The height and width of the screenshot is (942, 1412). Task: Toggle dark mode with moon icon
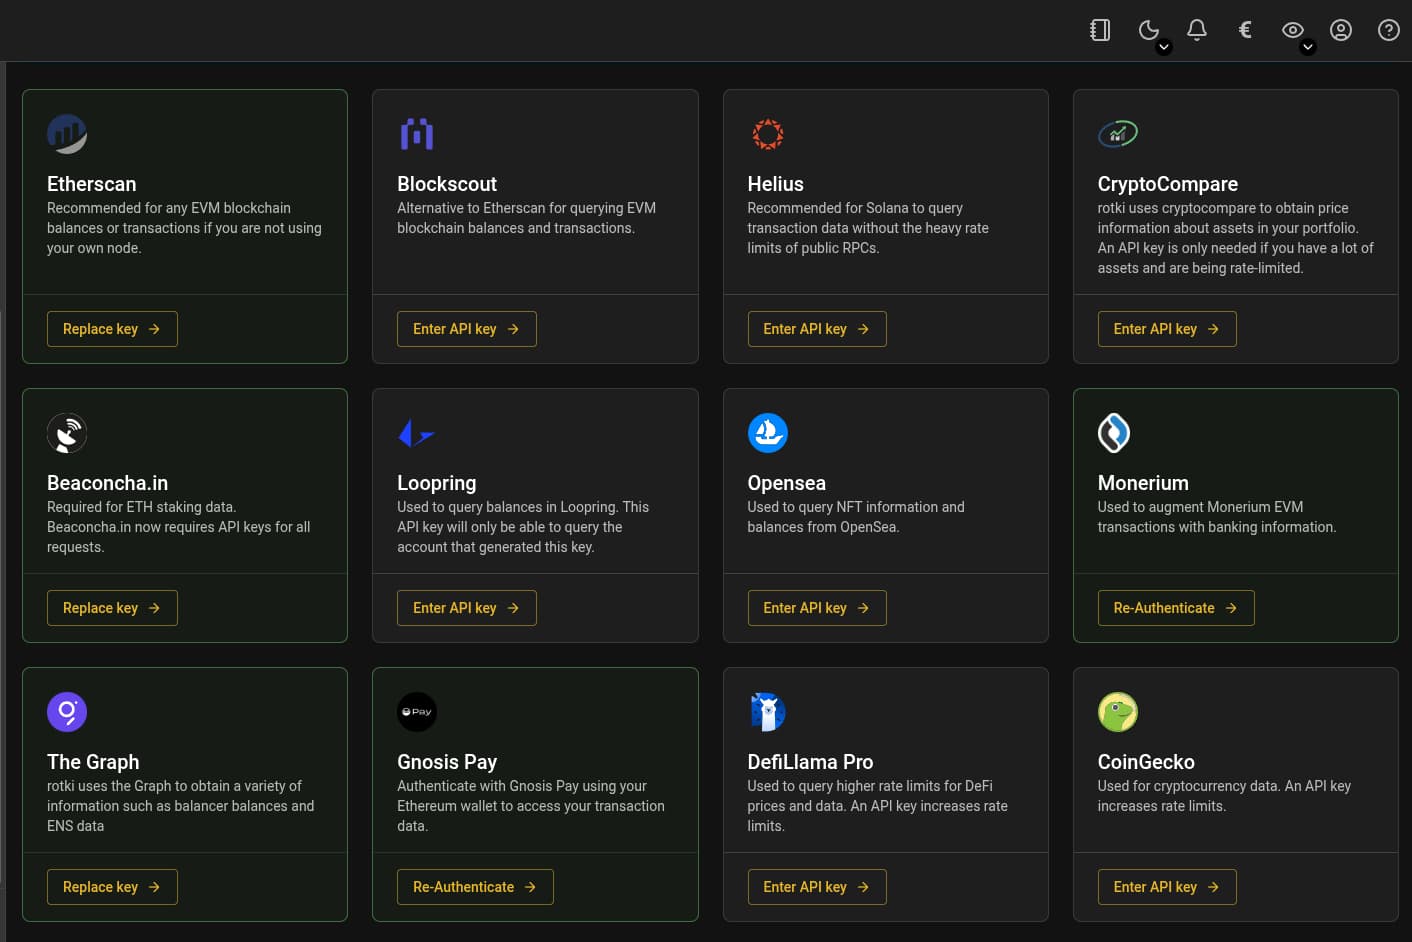1148,30
